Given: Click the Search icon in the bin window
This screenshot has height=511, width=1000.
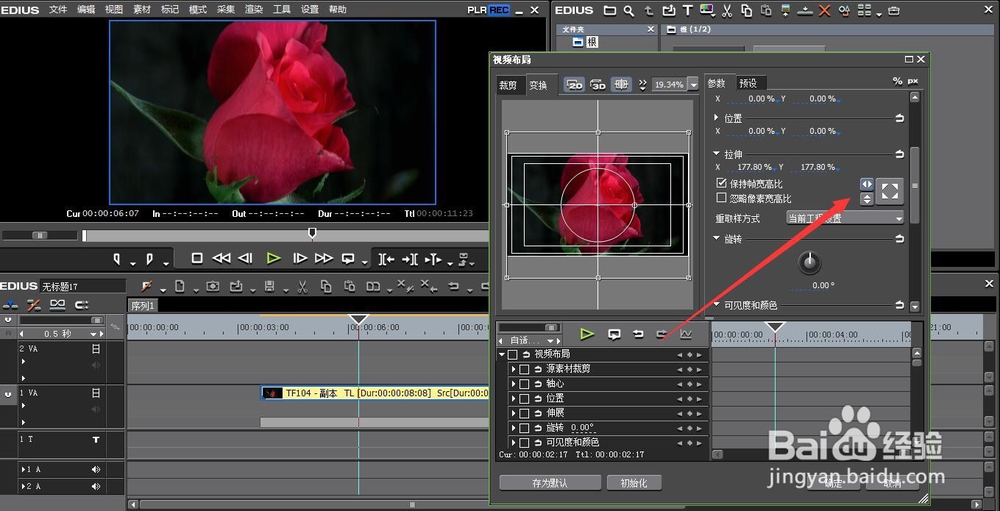Looking at the screenshot, I should coord(629,10).
